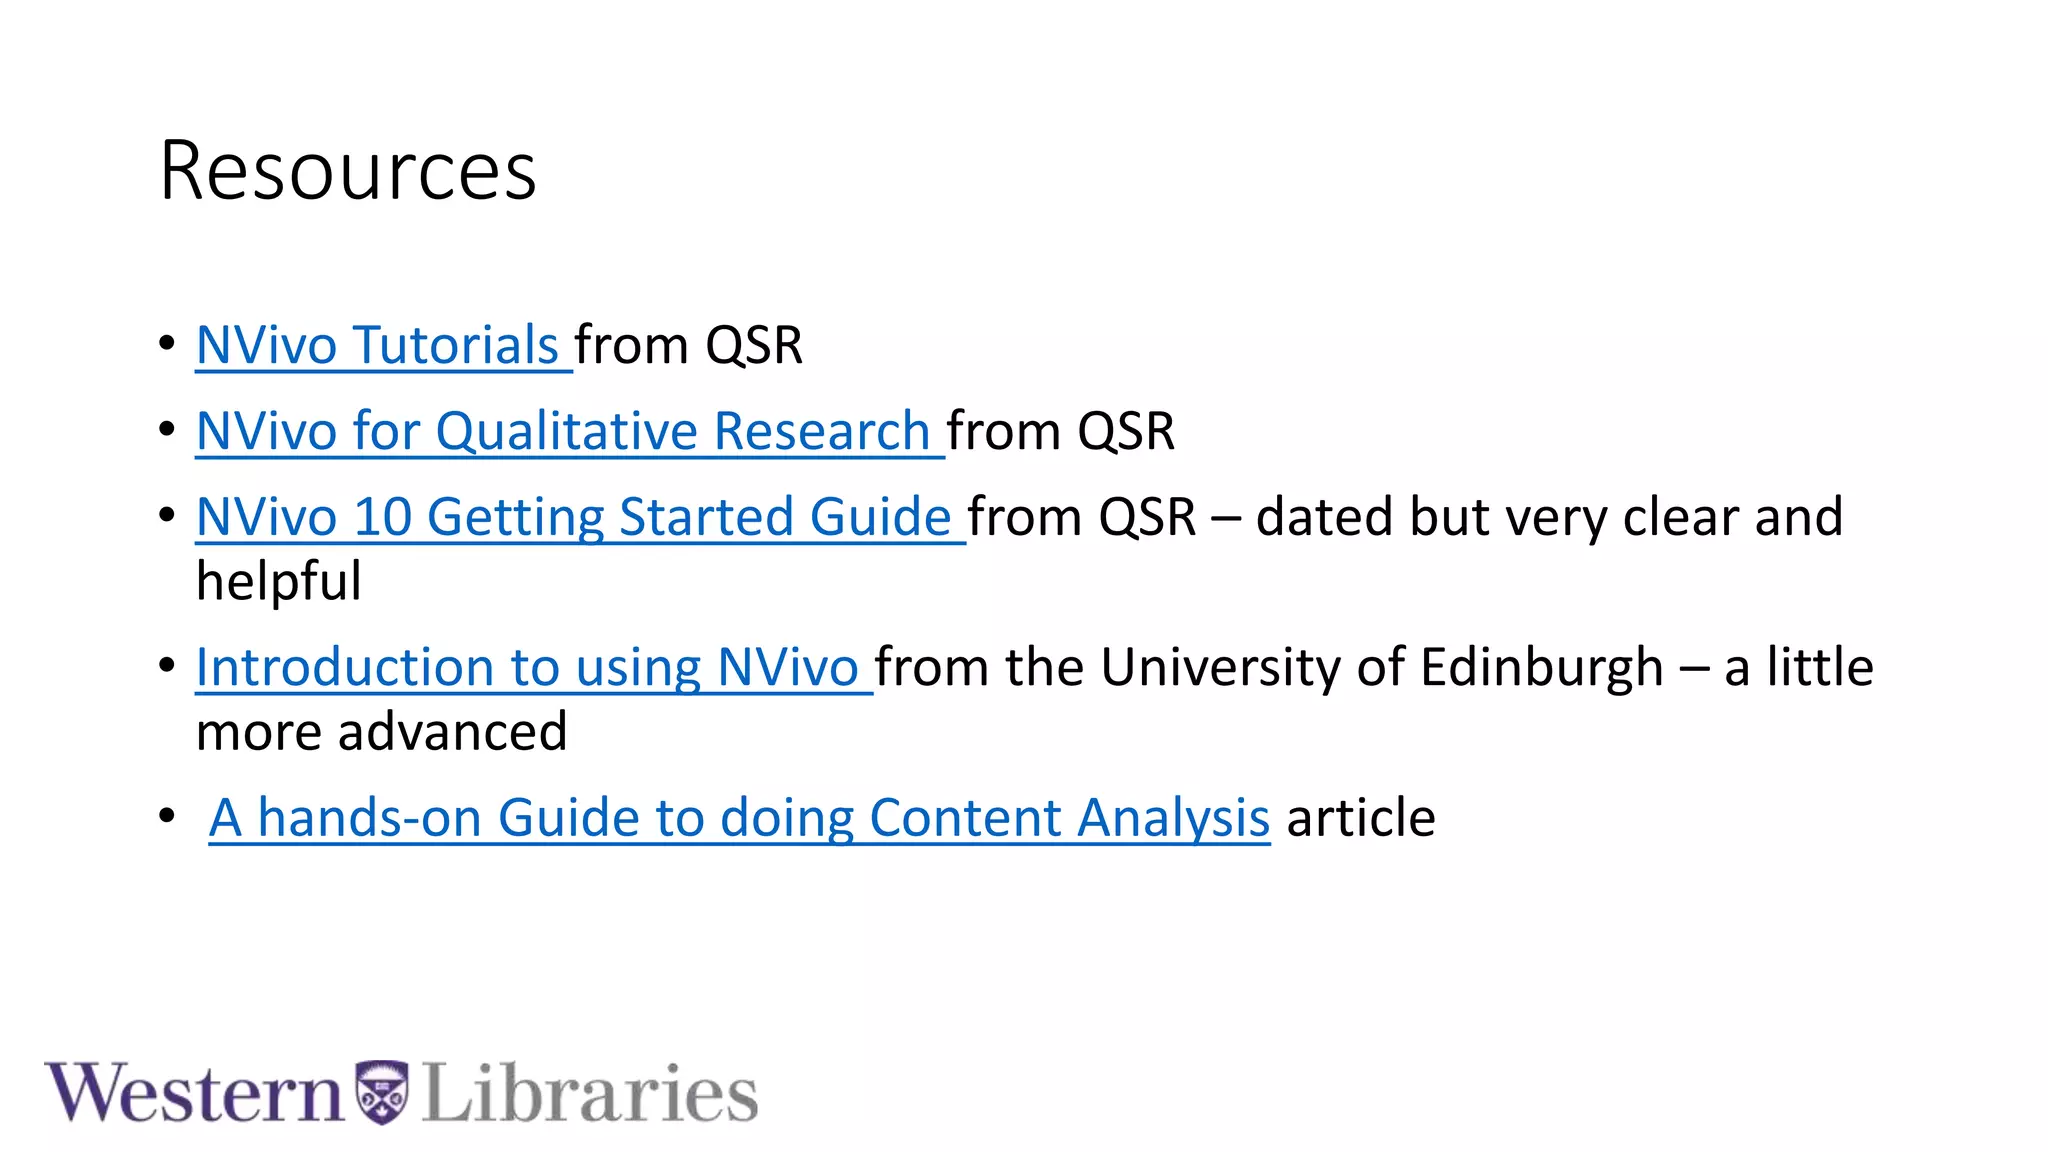This screenshot has width=2048, height=1152.
Task: Visit the Introduction to using NVivo link
Action: pyautogui.click(x=534, y=668)
